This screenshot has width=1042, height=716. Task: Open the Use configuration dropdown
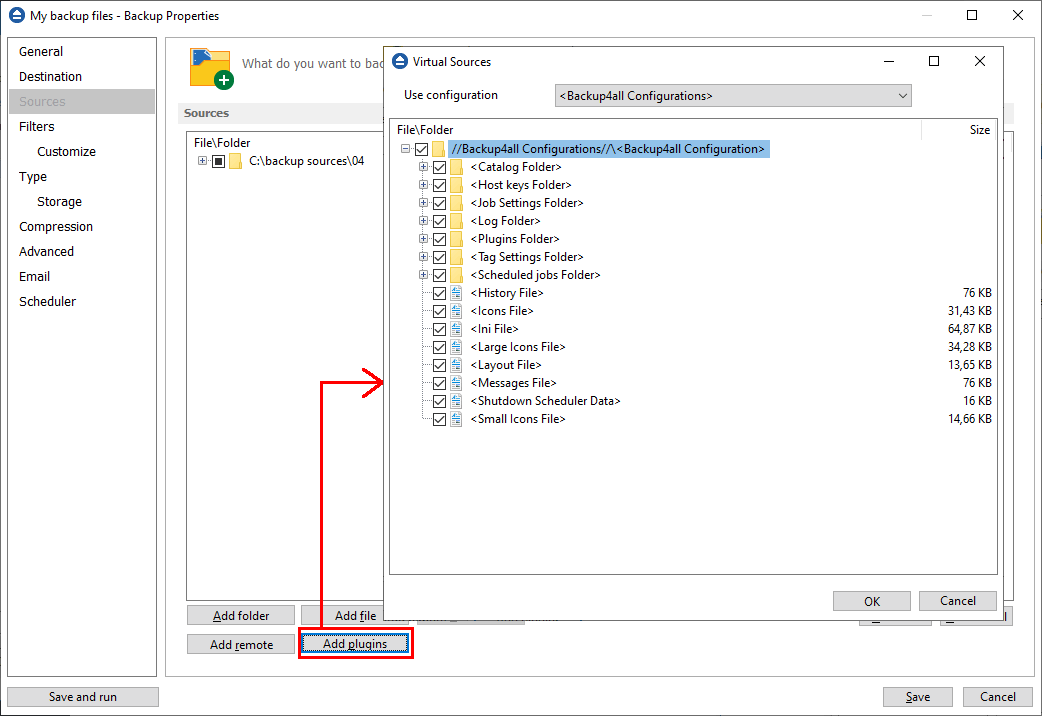click(x=733, y=96)
